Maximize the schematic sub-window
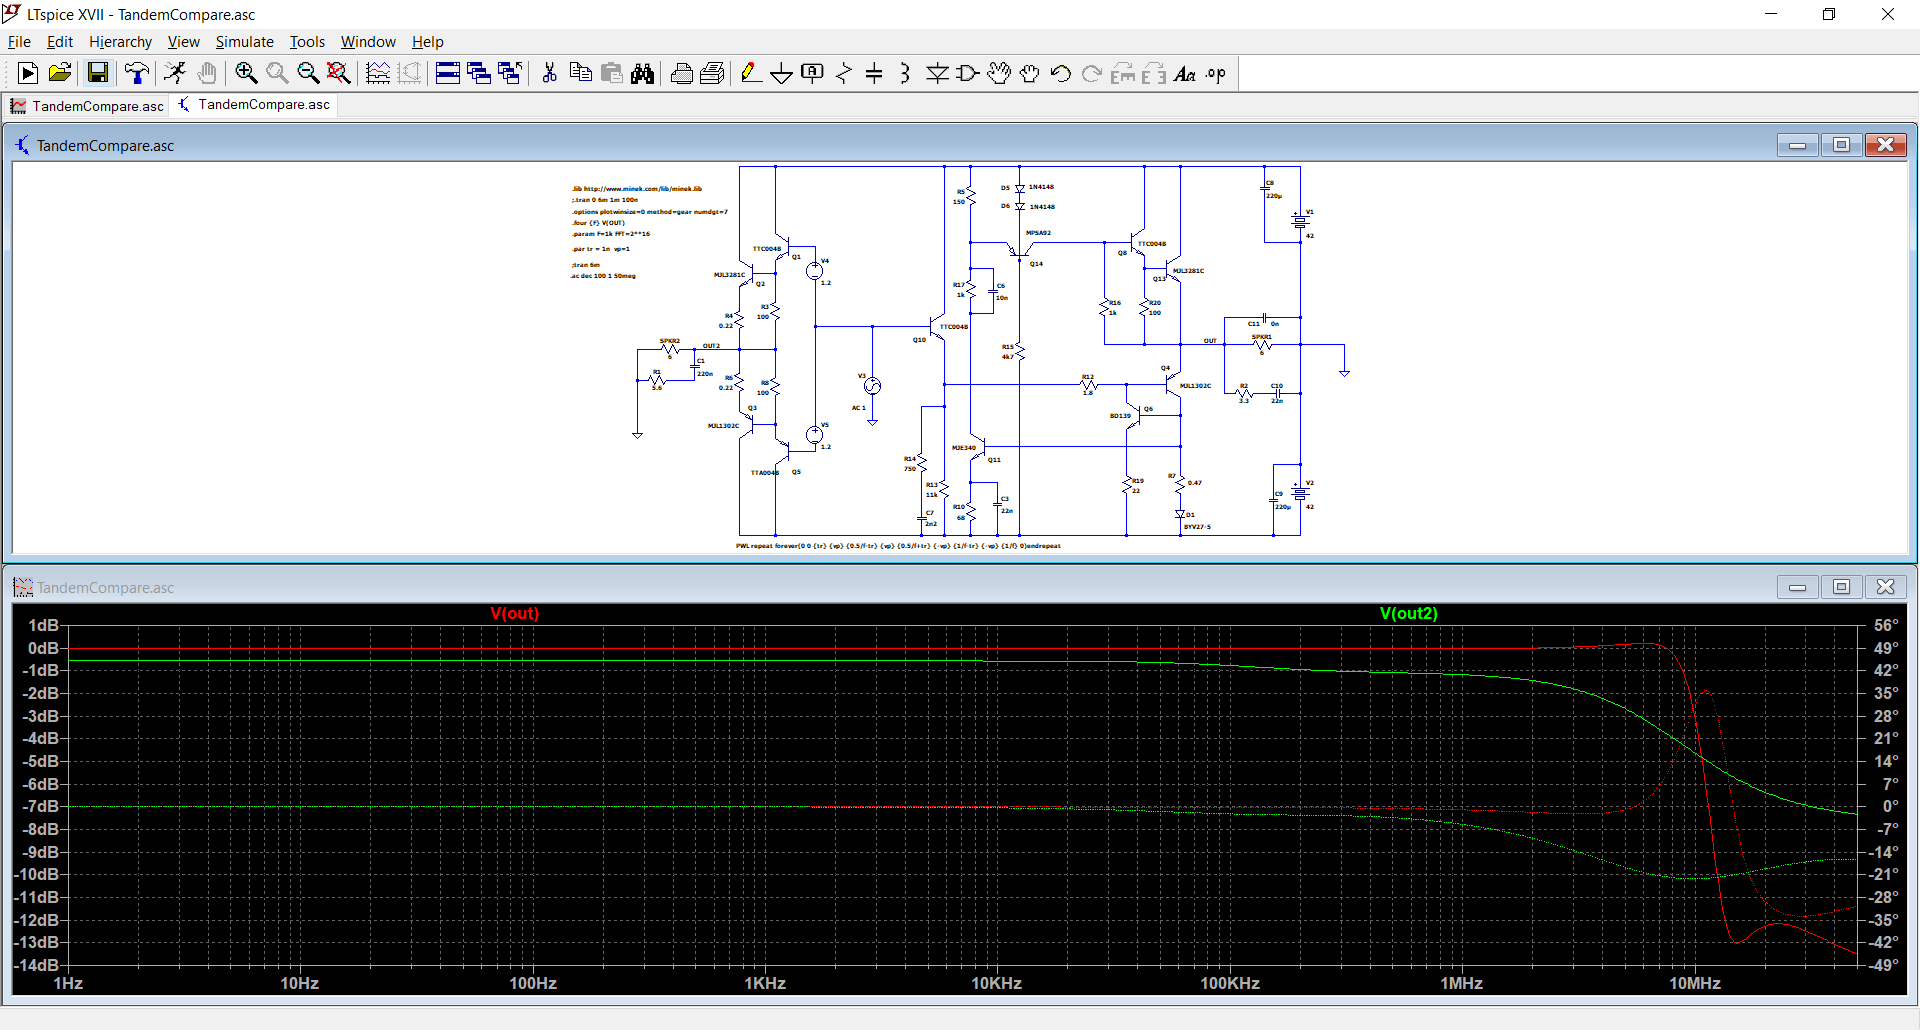Viewport: 1920px width, 1030px height. 1841,145
